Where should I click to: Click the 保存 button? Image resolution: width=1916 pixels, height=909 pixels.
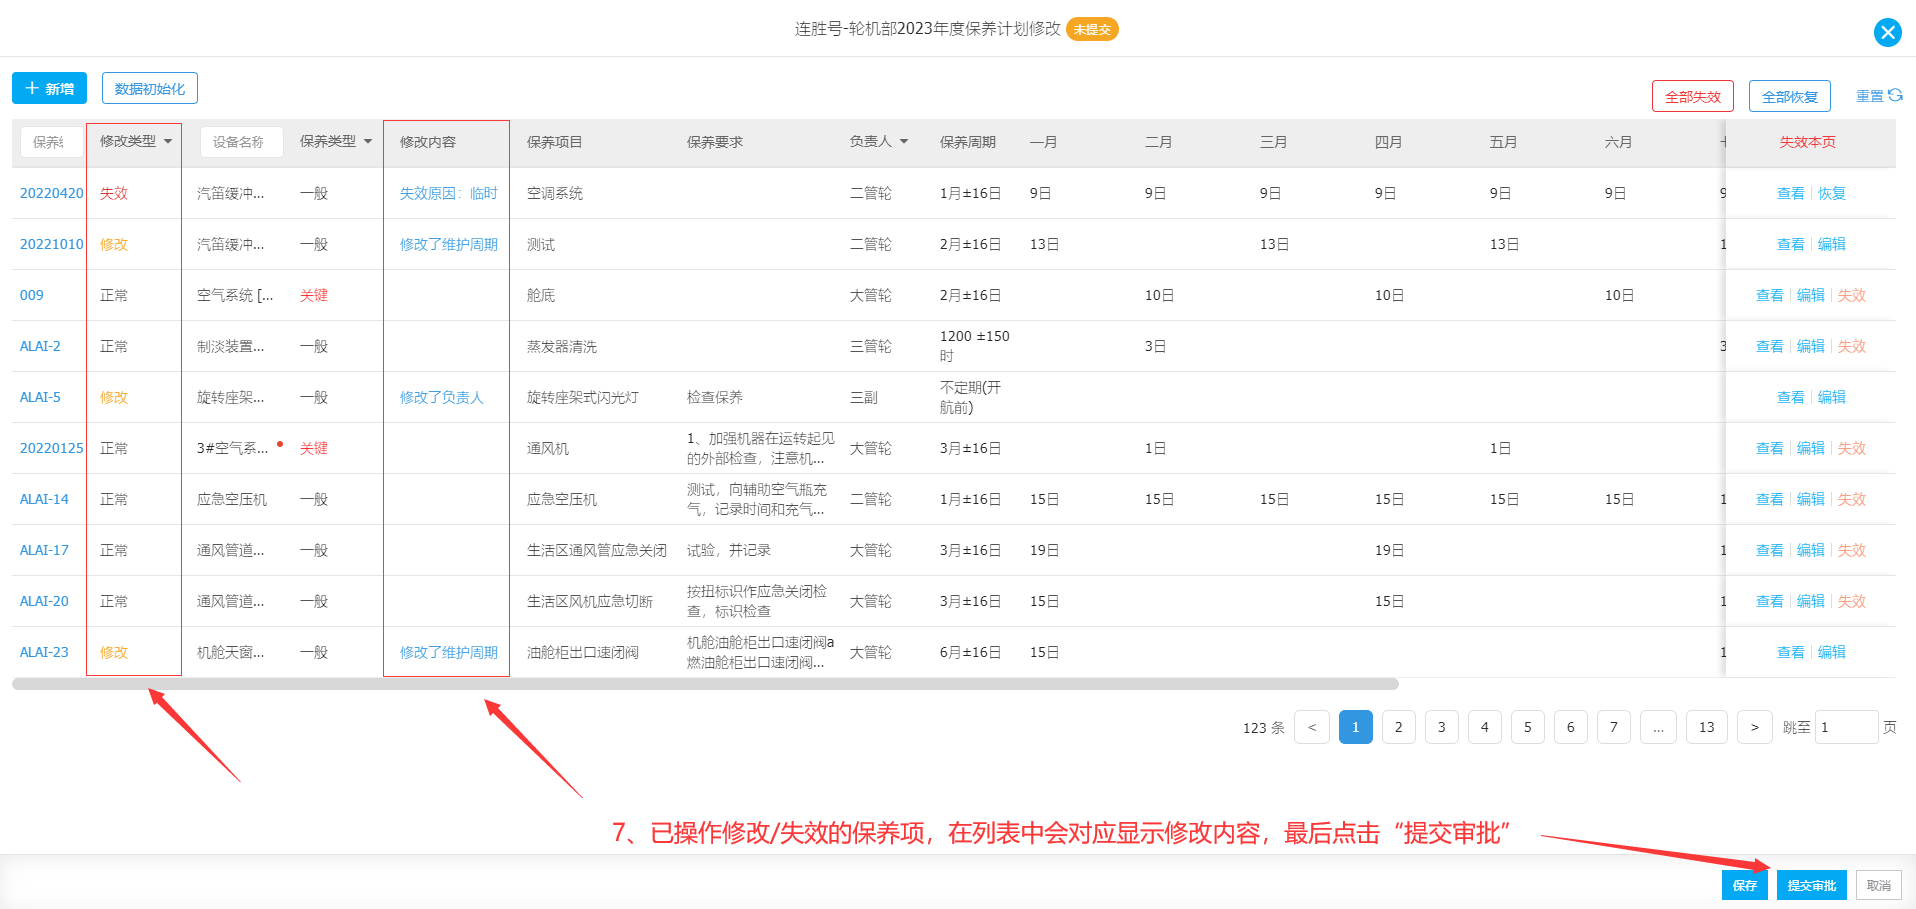(x=1744, y=885)
